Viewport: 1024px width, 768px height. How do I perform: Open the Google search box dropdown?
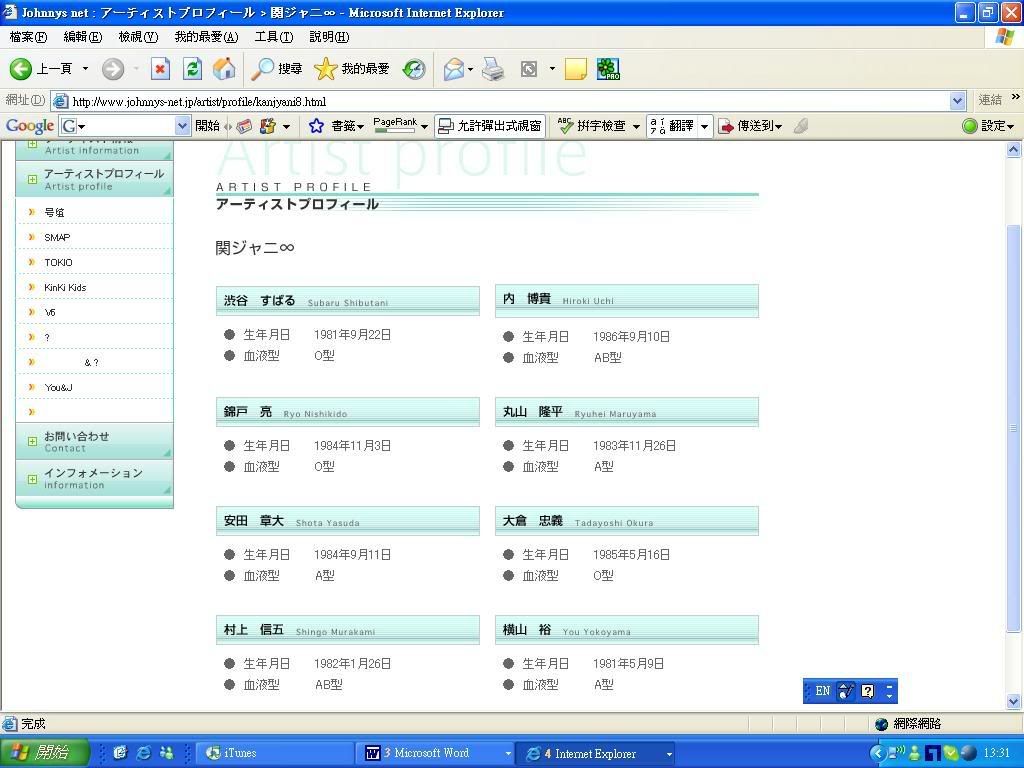click(x=182, y=126)
